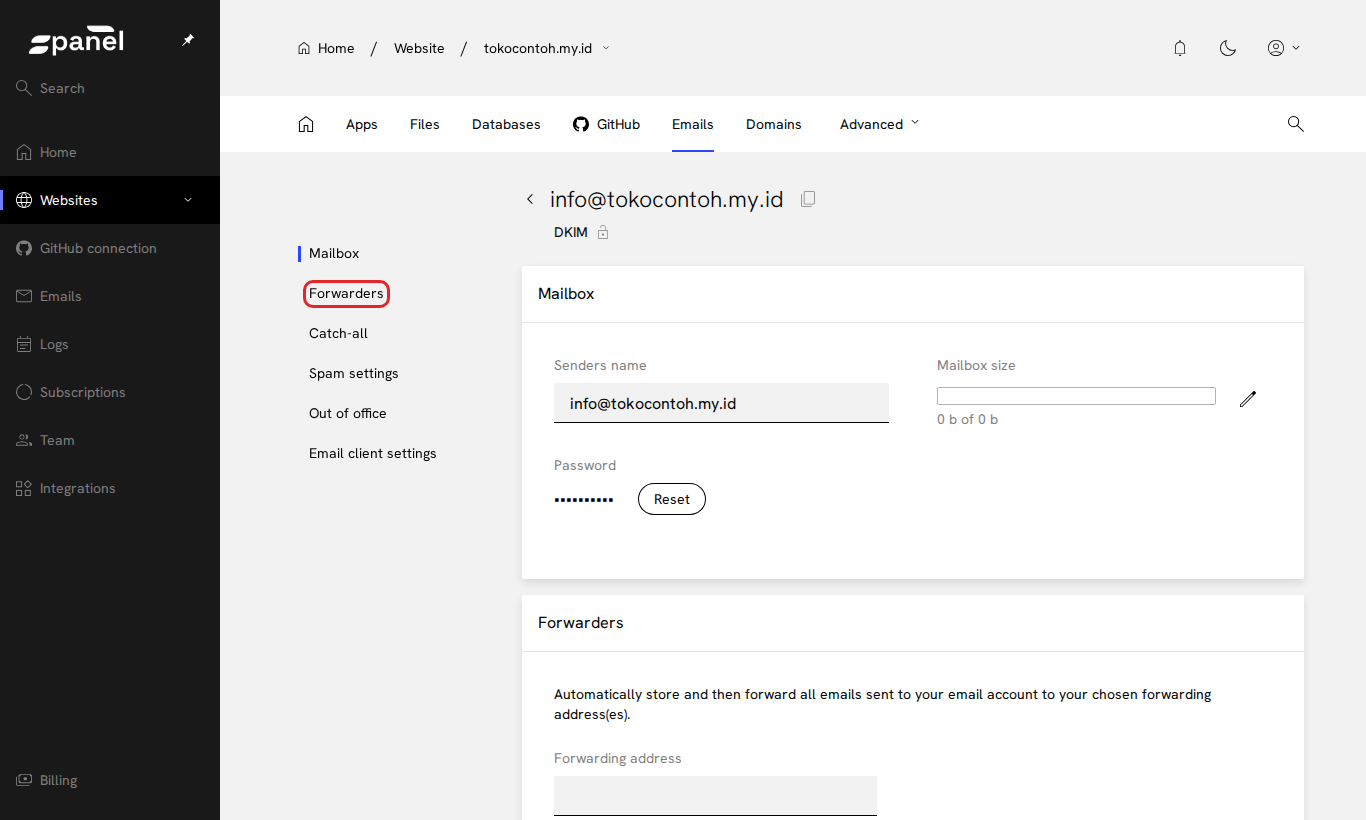This screenshot has width=1366, height=820.
Task: Copy the email address info@tokocontoh.my.id
Action: pyautogui.click(x=808, y=199)
